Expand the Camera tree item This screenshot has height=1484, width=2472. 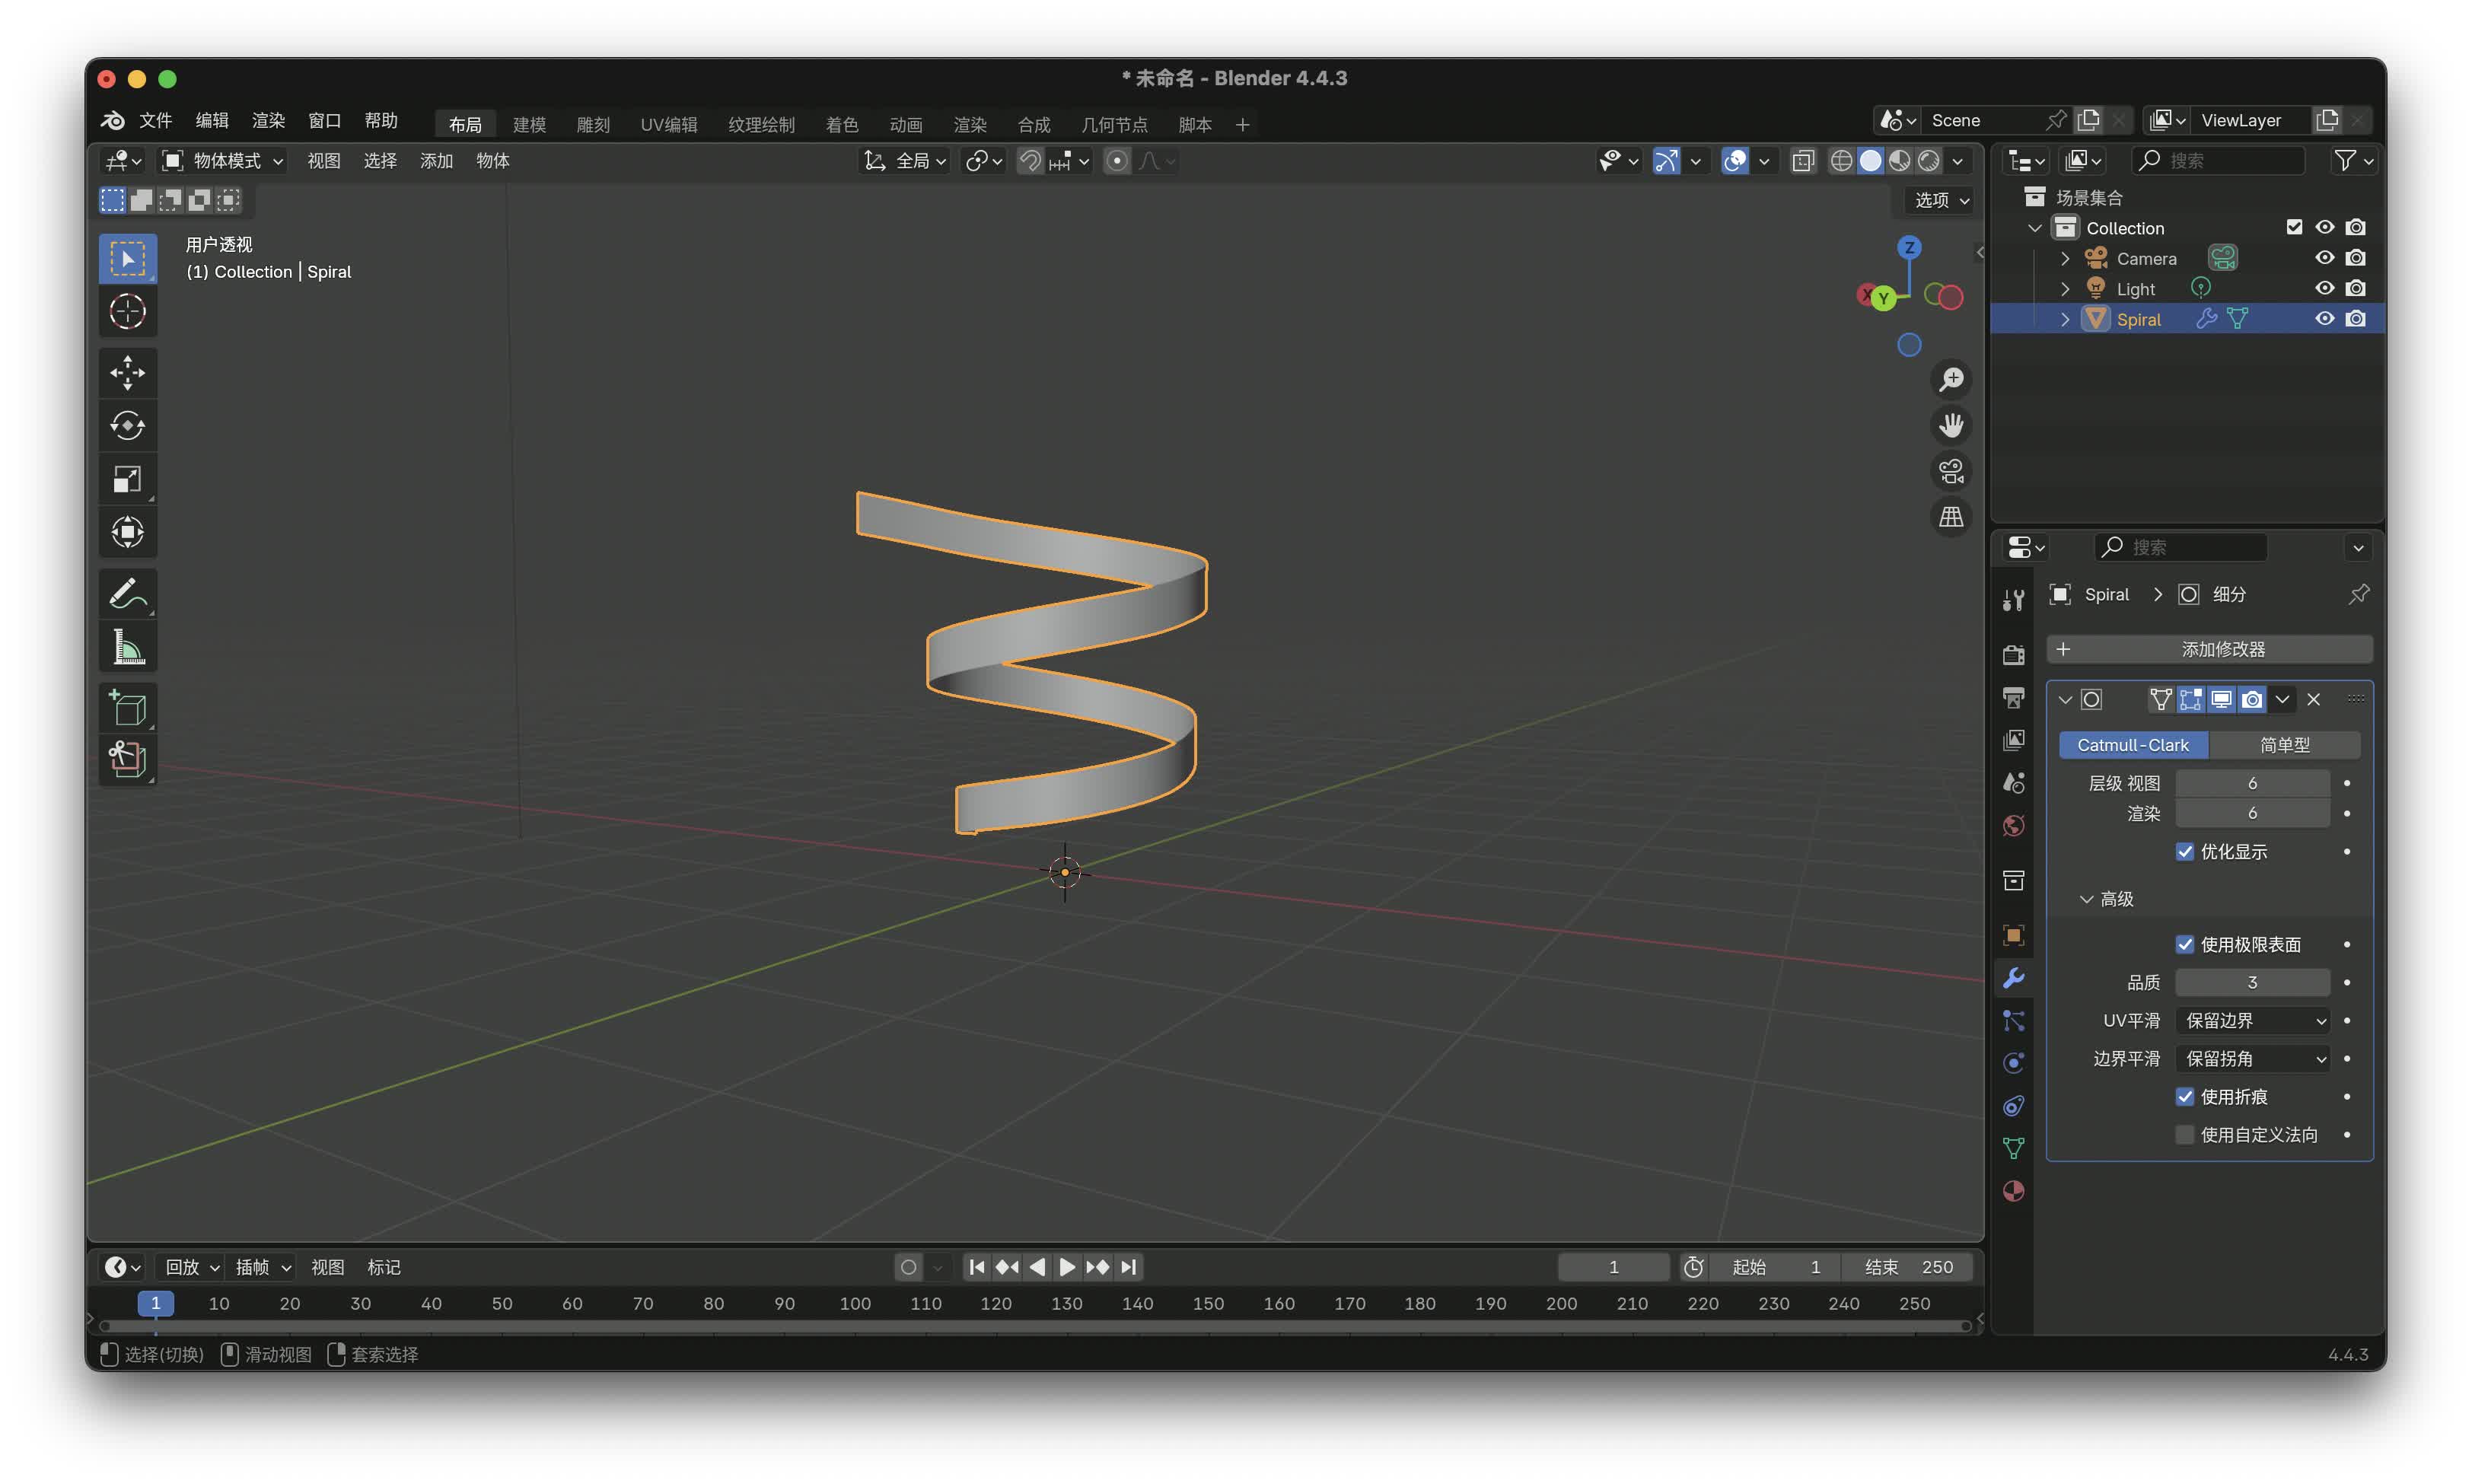(2065, 259)
